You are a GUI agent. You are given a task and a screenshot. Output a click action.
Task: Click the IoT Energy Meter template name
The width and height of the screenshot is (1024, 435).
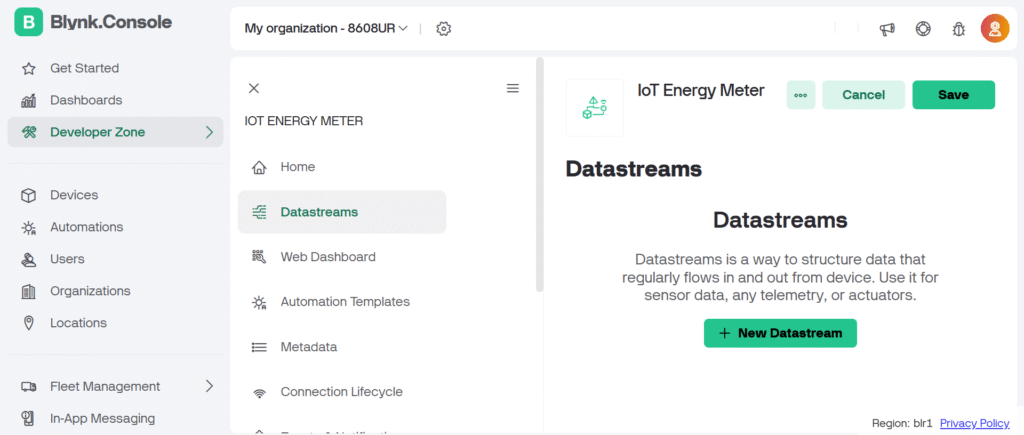pos(701,91)
